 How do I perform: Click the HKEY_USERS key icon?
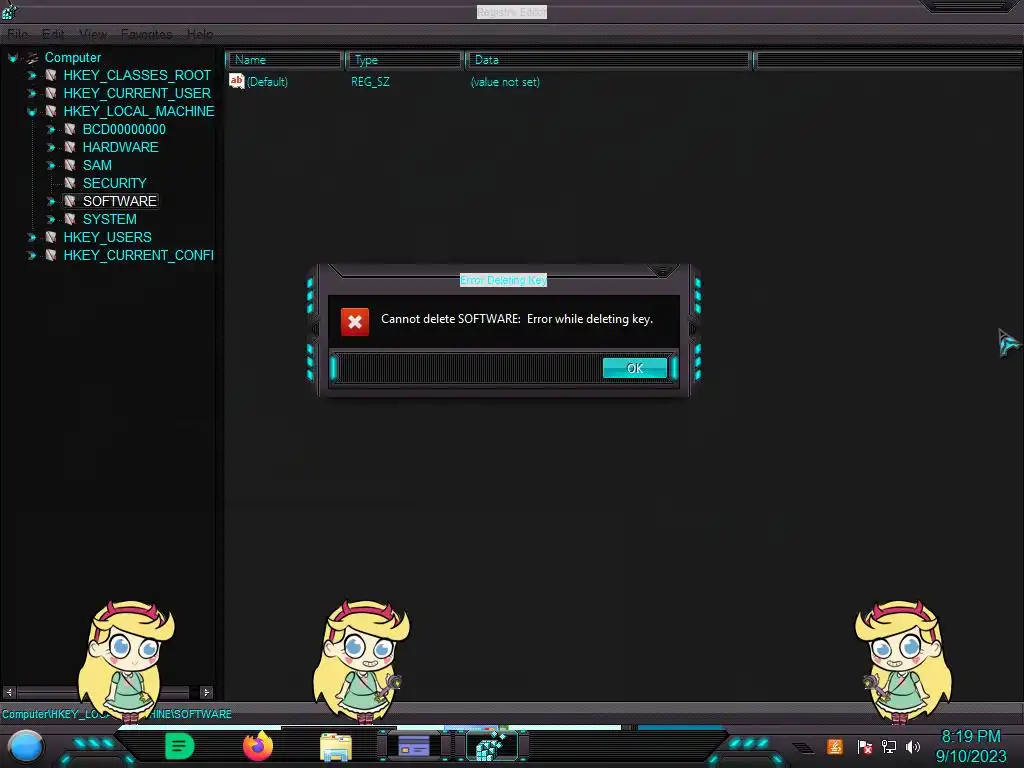point(50,237)
